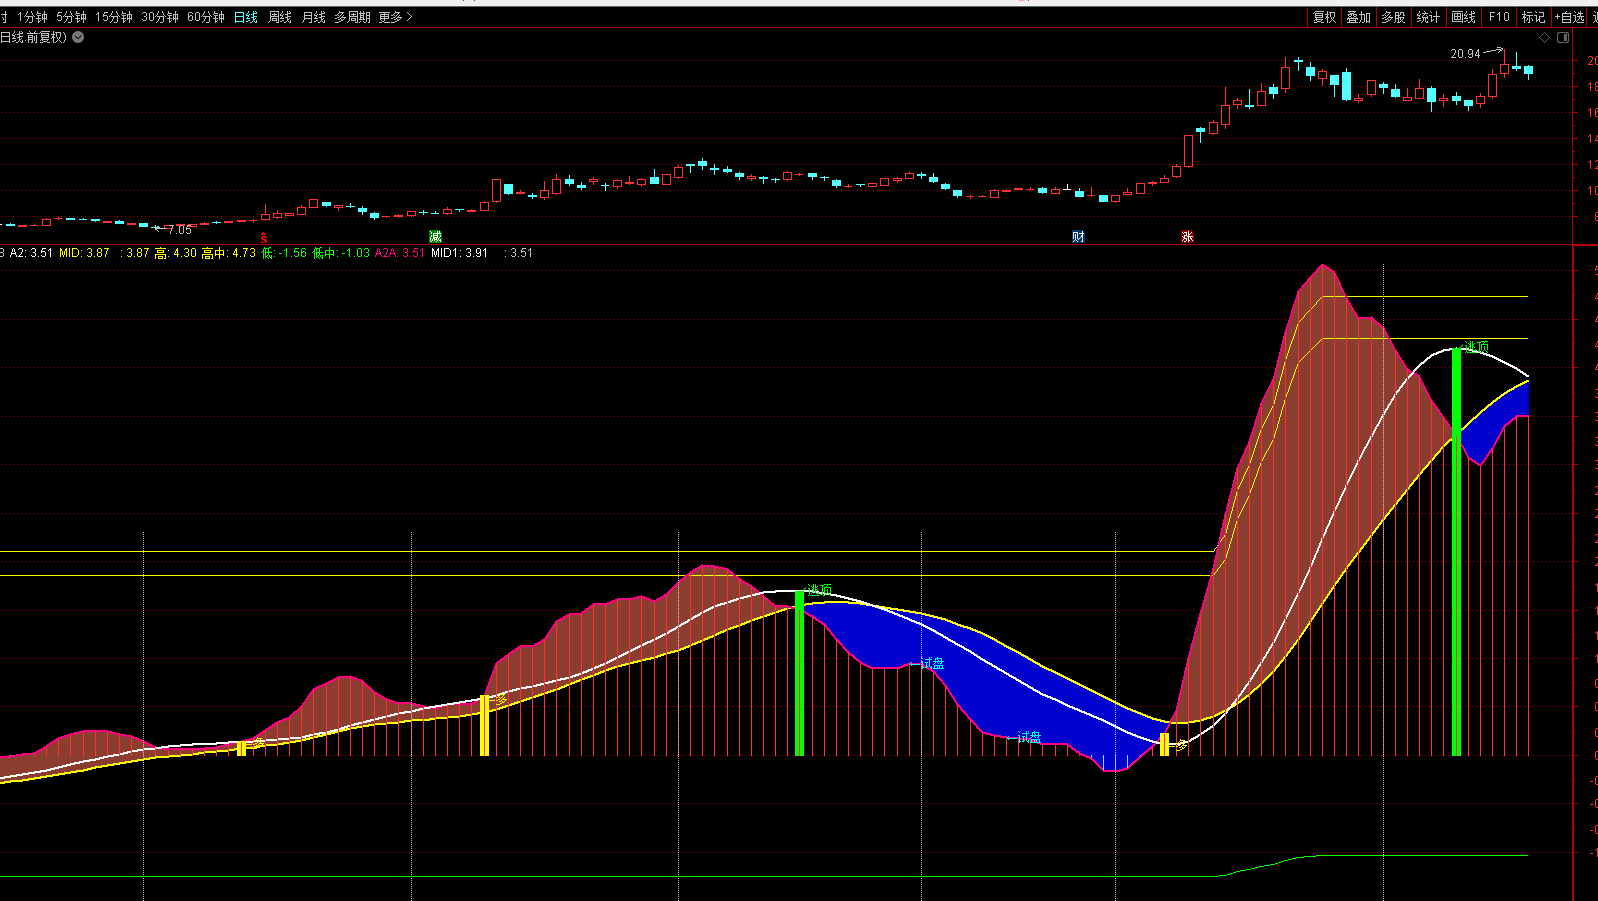Viewport: 1598px width, 901px height.
Task: Click the red 涨 marker icon
Action: tap(1187, 237)
